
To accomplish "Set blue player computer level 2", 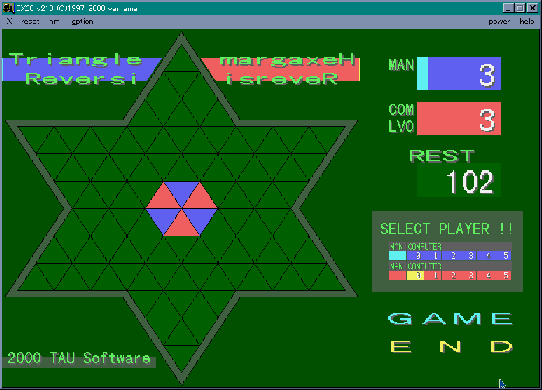I will tap(450, 256).
